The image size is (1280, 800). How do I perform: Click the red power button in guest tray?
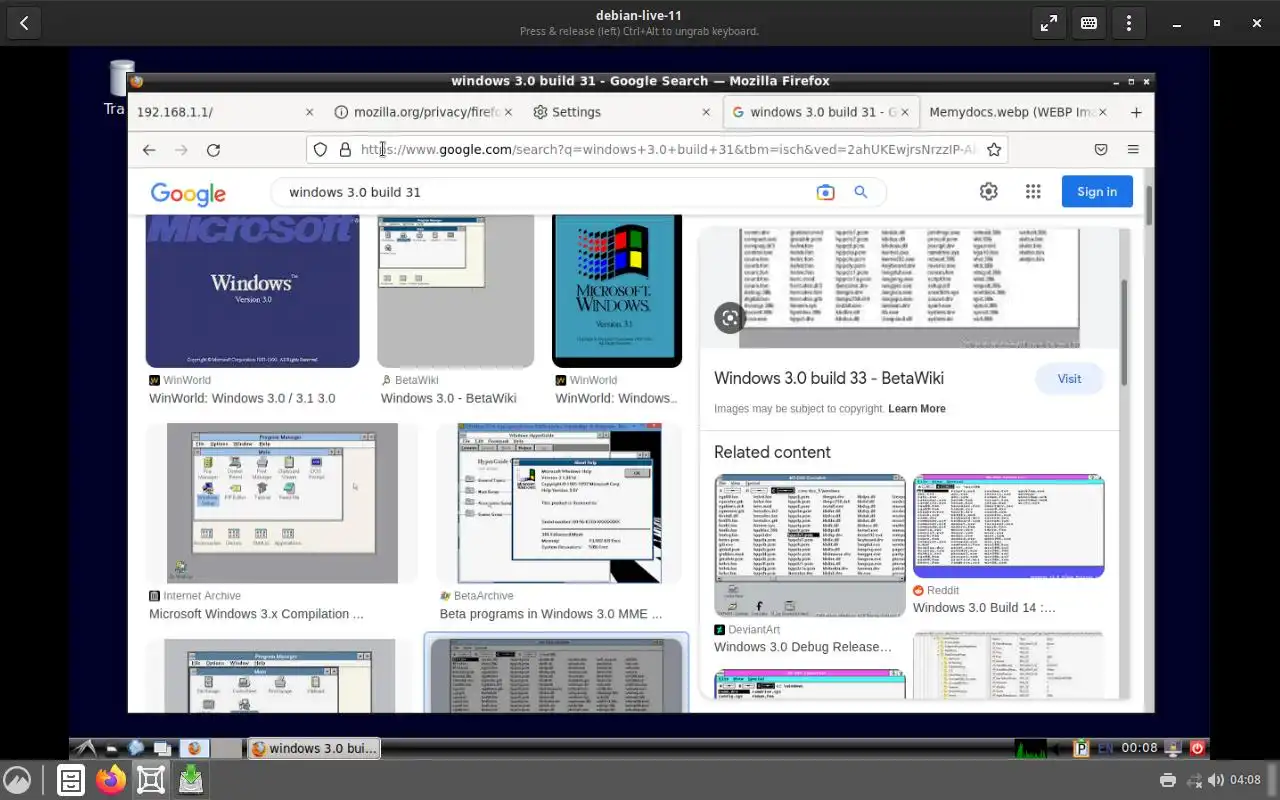pyautogui.click(x=1197, y=748)
